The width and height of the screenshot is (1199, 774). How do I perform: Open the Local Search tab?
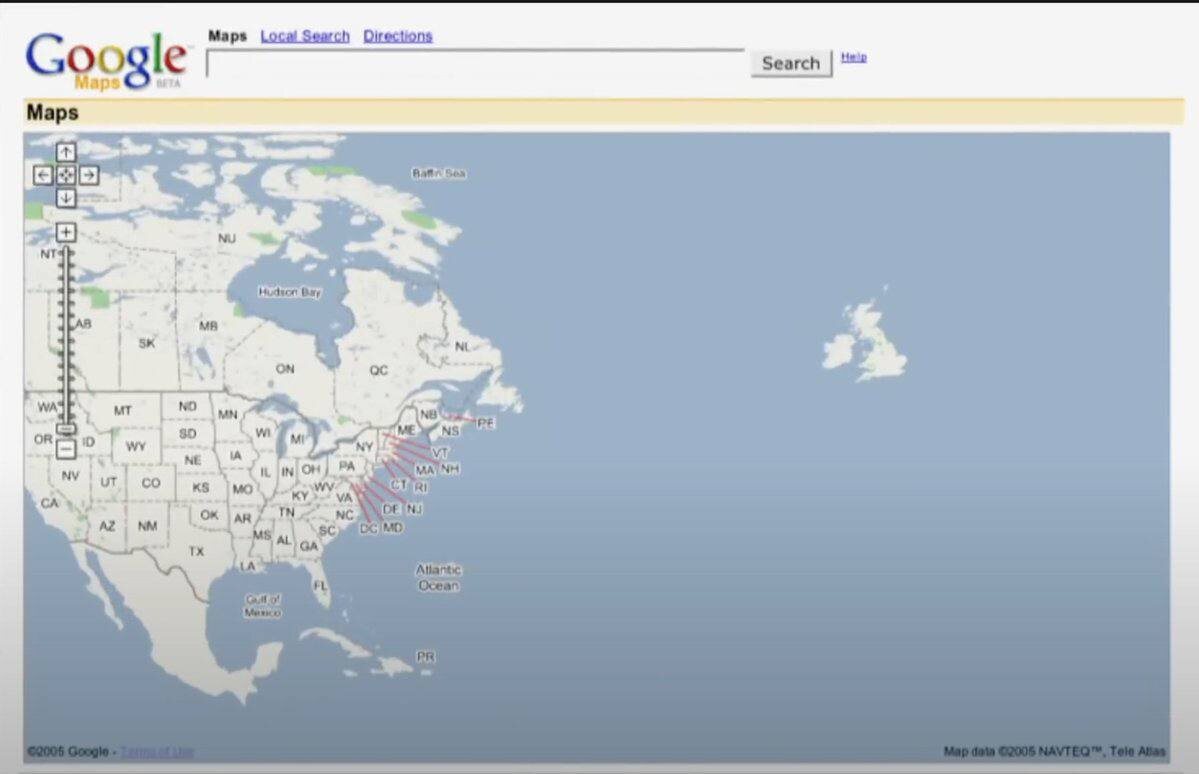[x=305, y=36]
